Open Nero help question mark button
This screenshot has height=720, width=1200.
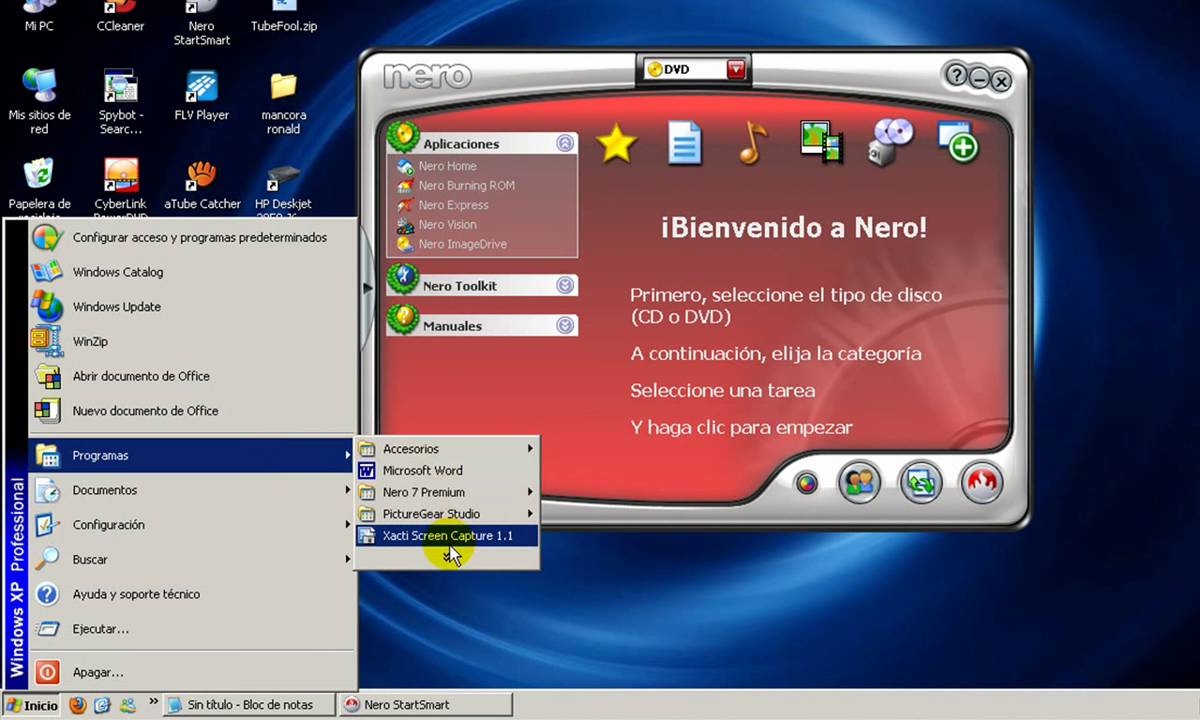coord(955,76)
